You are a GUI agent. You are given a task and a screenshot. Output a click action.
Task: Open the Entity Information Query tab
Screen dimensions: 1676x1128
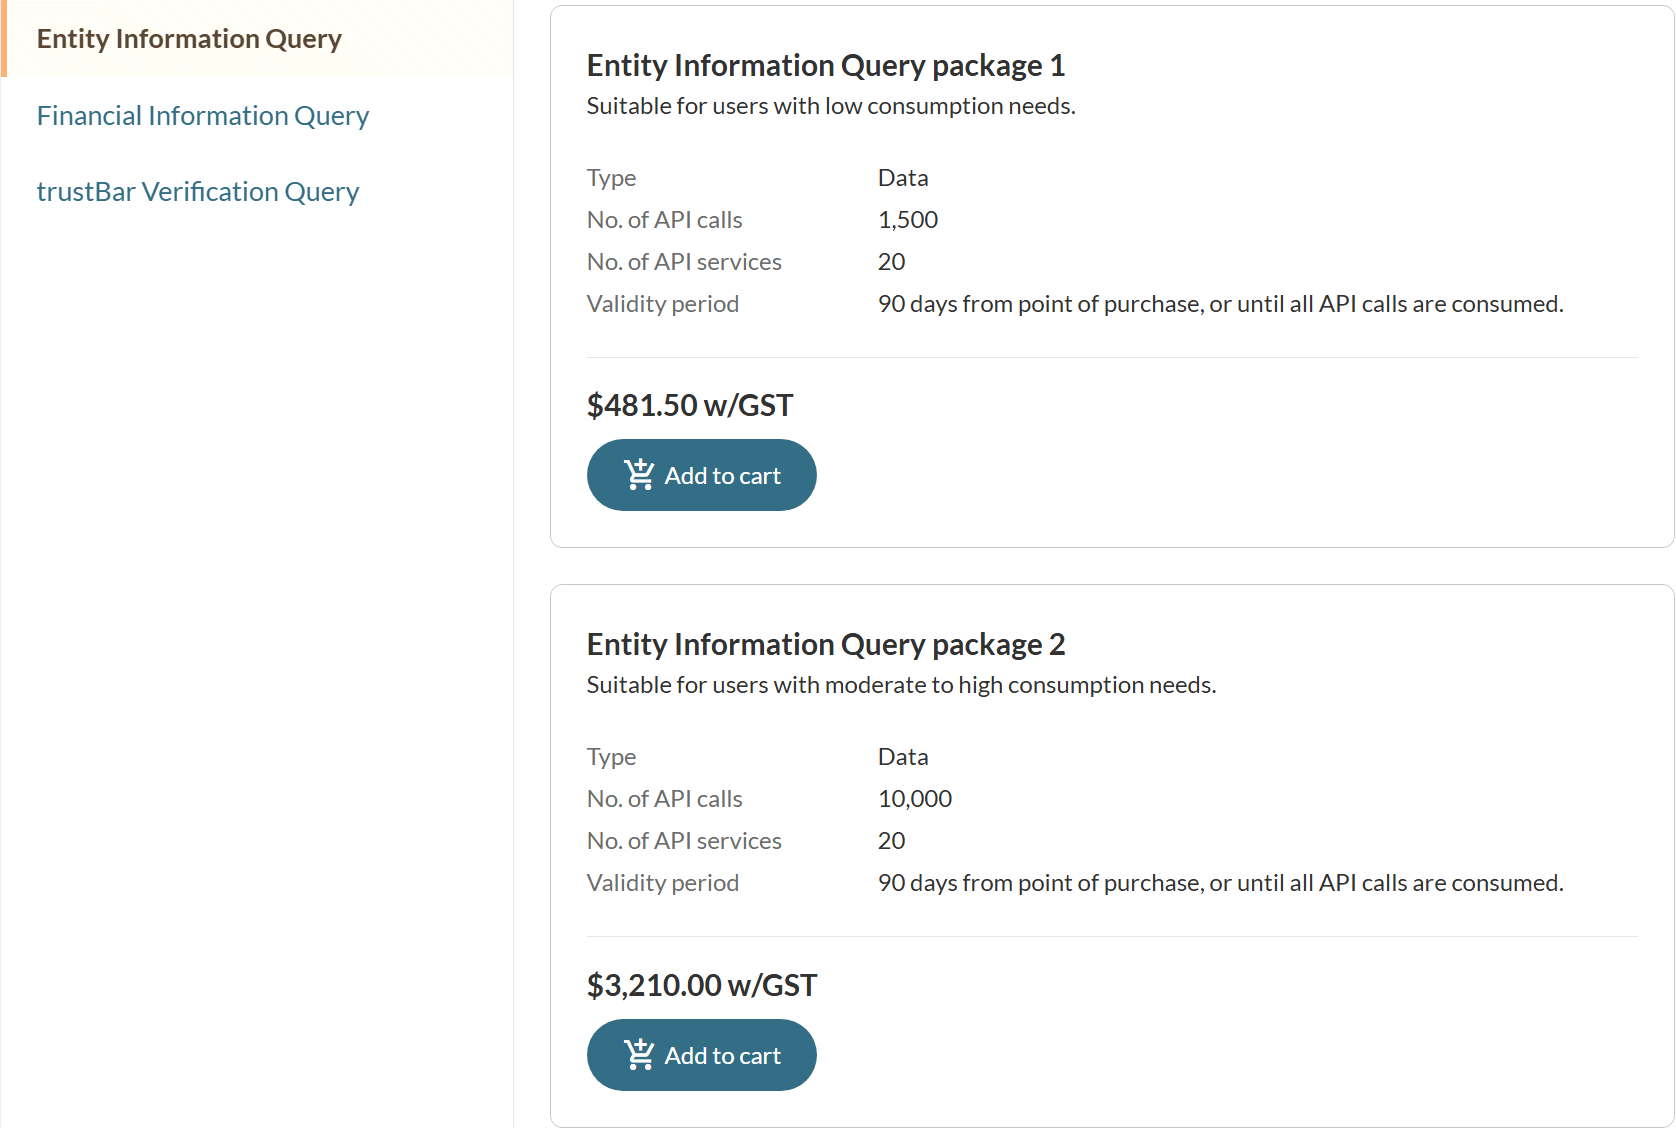189,39
